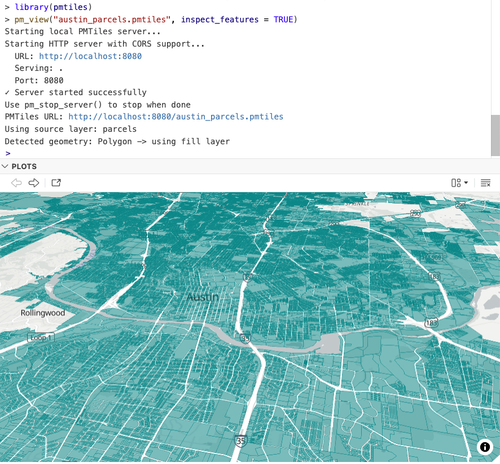Open the austin_parcels.pmtiles URL link
500x464 pixels.
[176, 117]
